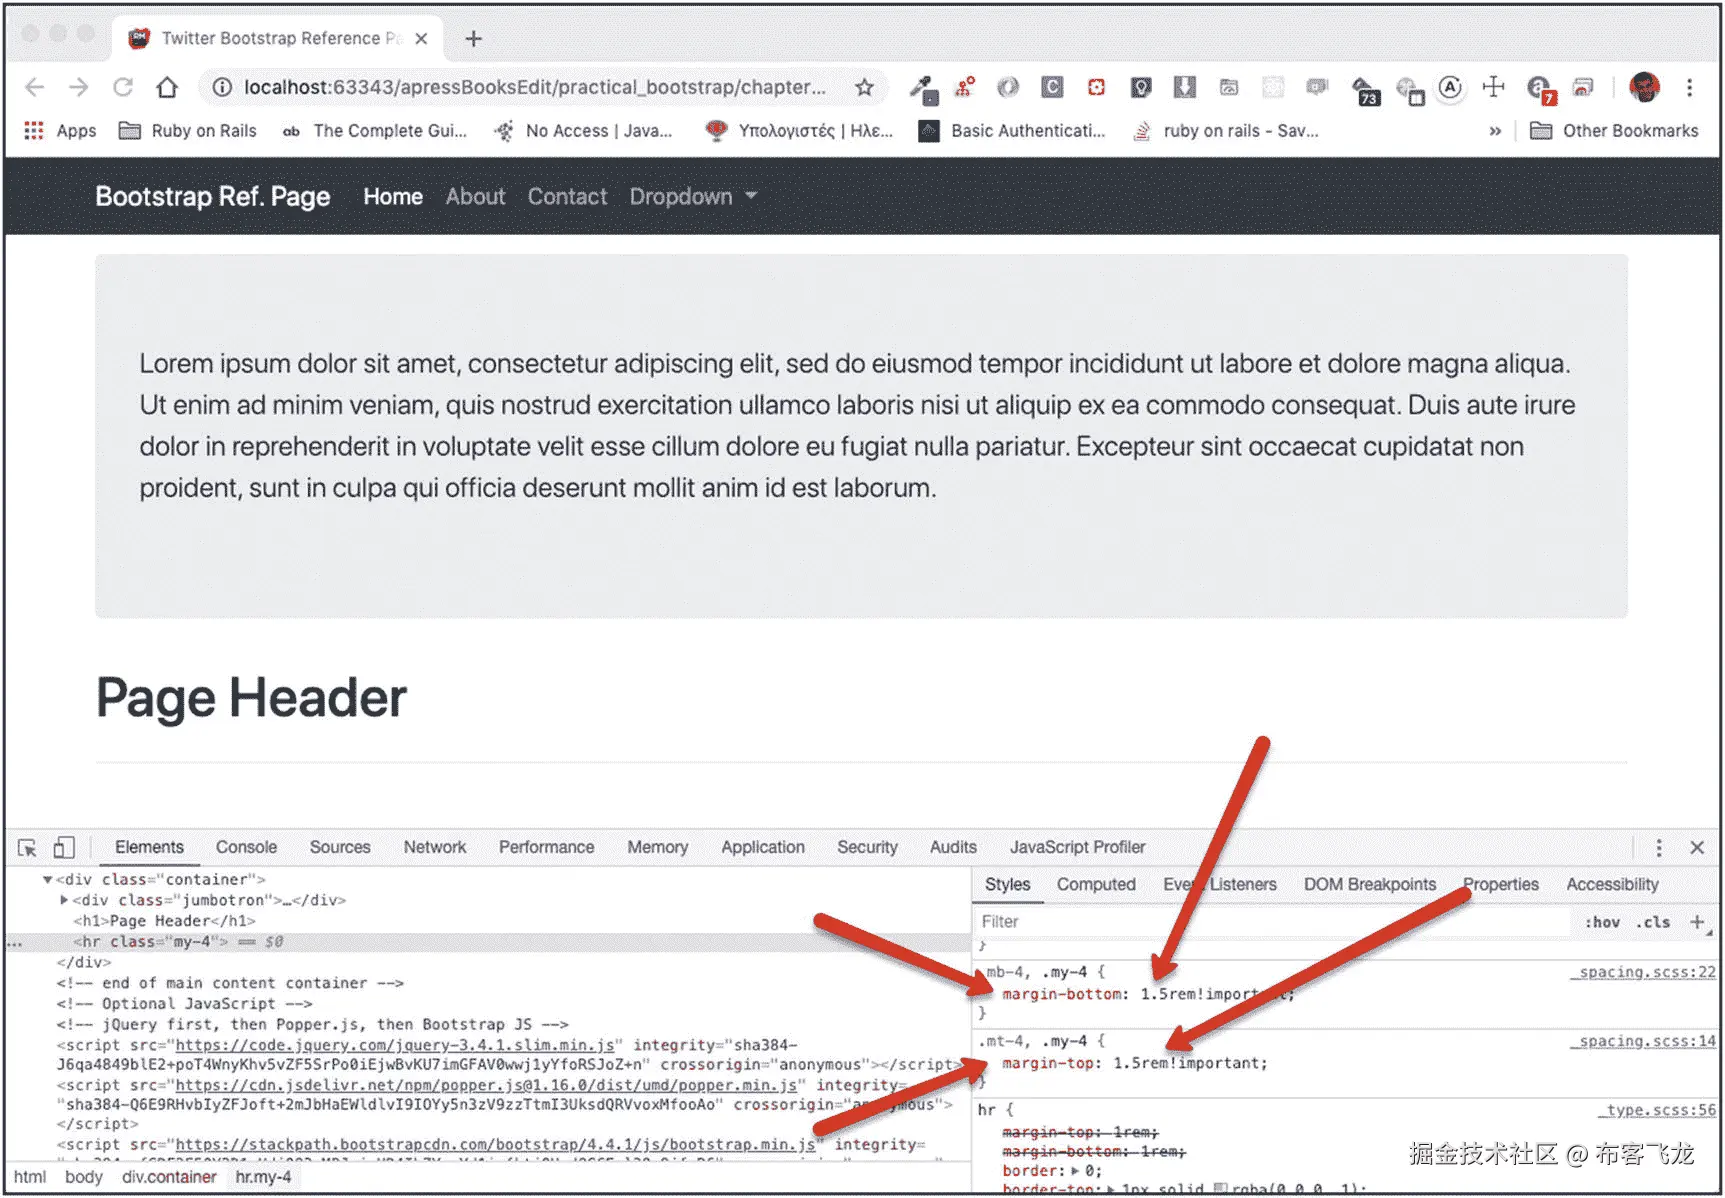This screenshot has width=1725, height=1198.
Task: Click the Home navbar link
Action: pyautogui.click(x=393, y=197)
